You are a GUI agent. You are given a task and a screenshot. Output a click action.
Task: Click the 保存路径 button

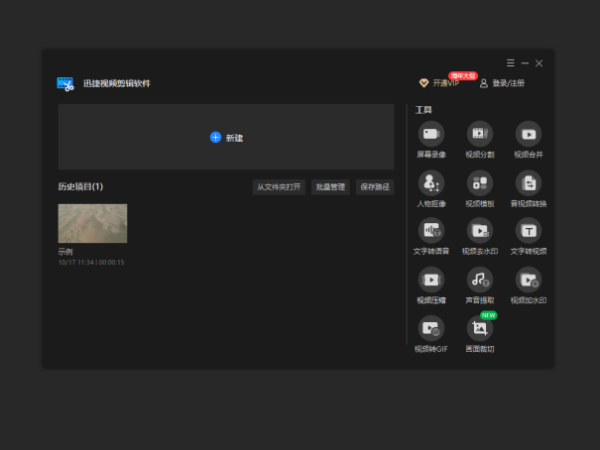(375, 187)
